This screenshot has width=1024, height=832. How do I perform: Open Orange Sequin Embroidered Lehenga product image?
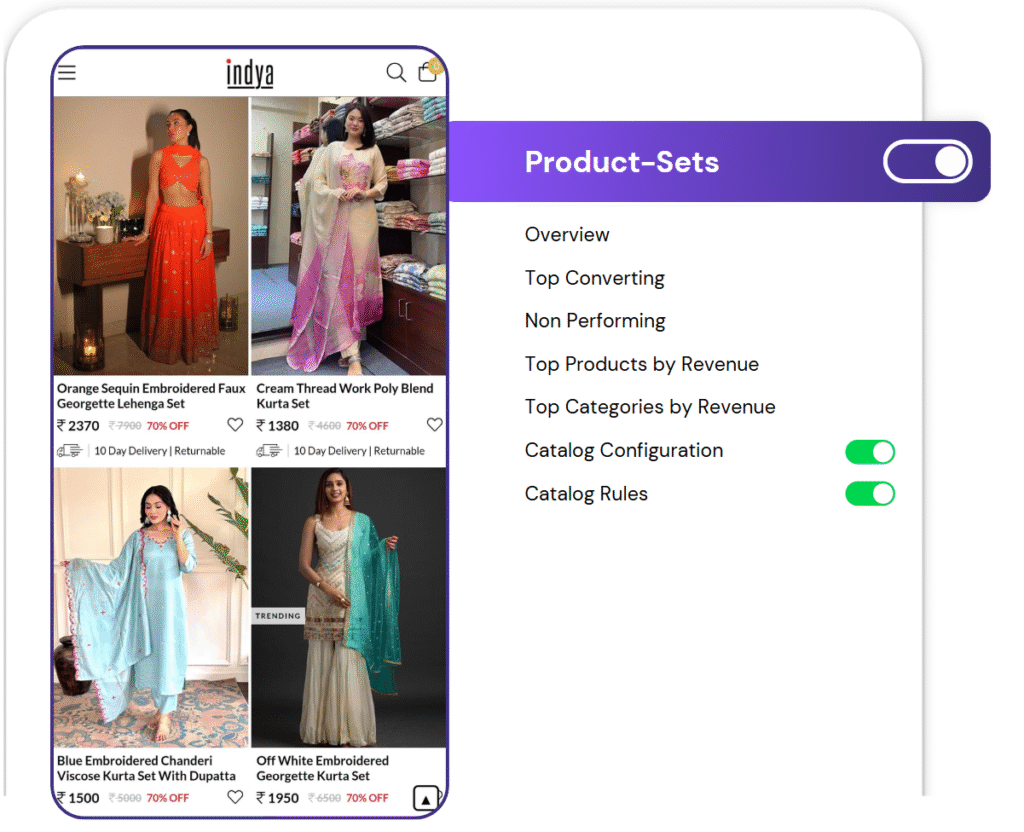tap(151, 236)
